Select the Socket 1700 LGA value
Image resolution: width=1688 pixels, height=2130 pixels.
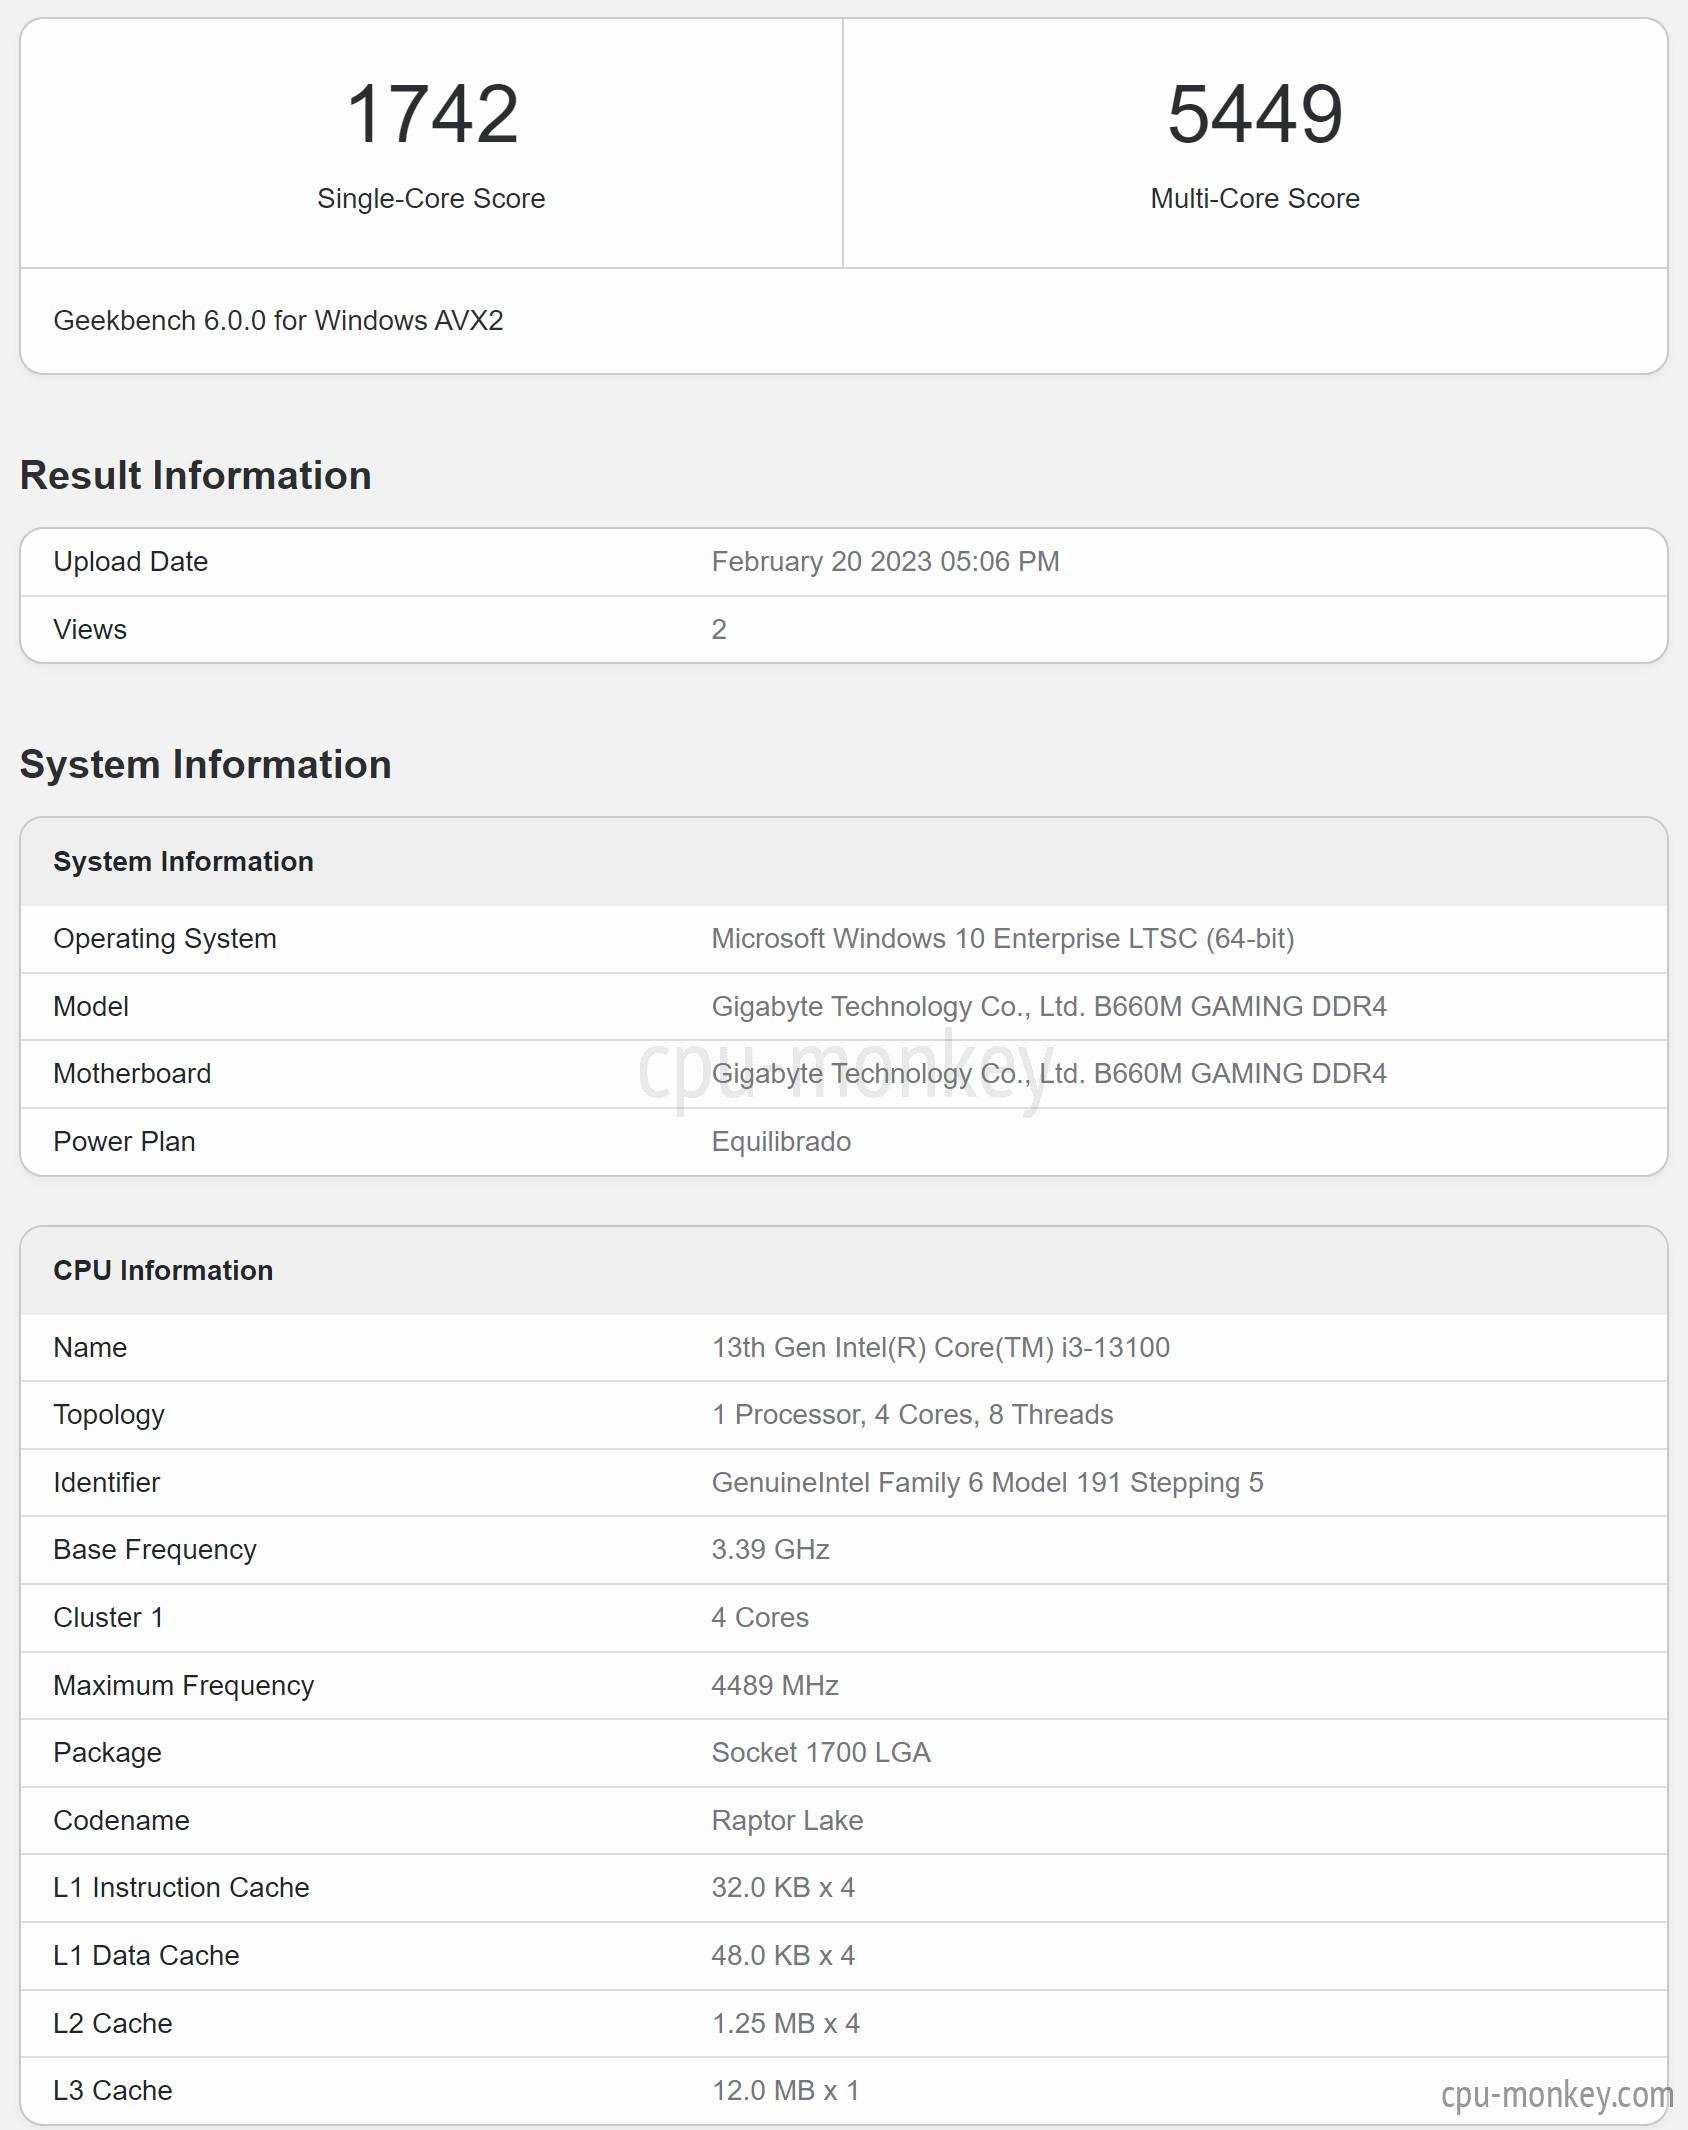[821, 1752]
